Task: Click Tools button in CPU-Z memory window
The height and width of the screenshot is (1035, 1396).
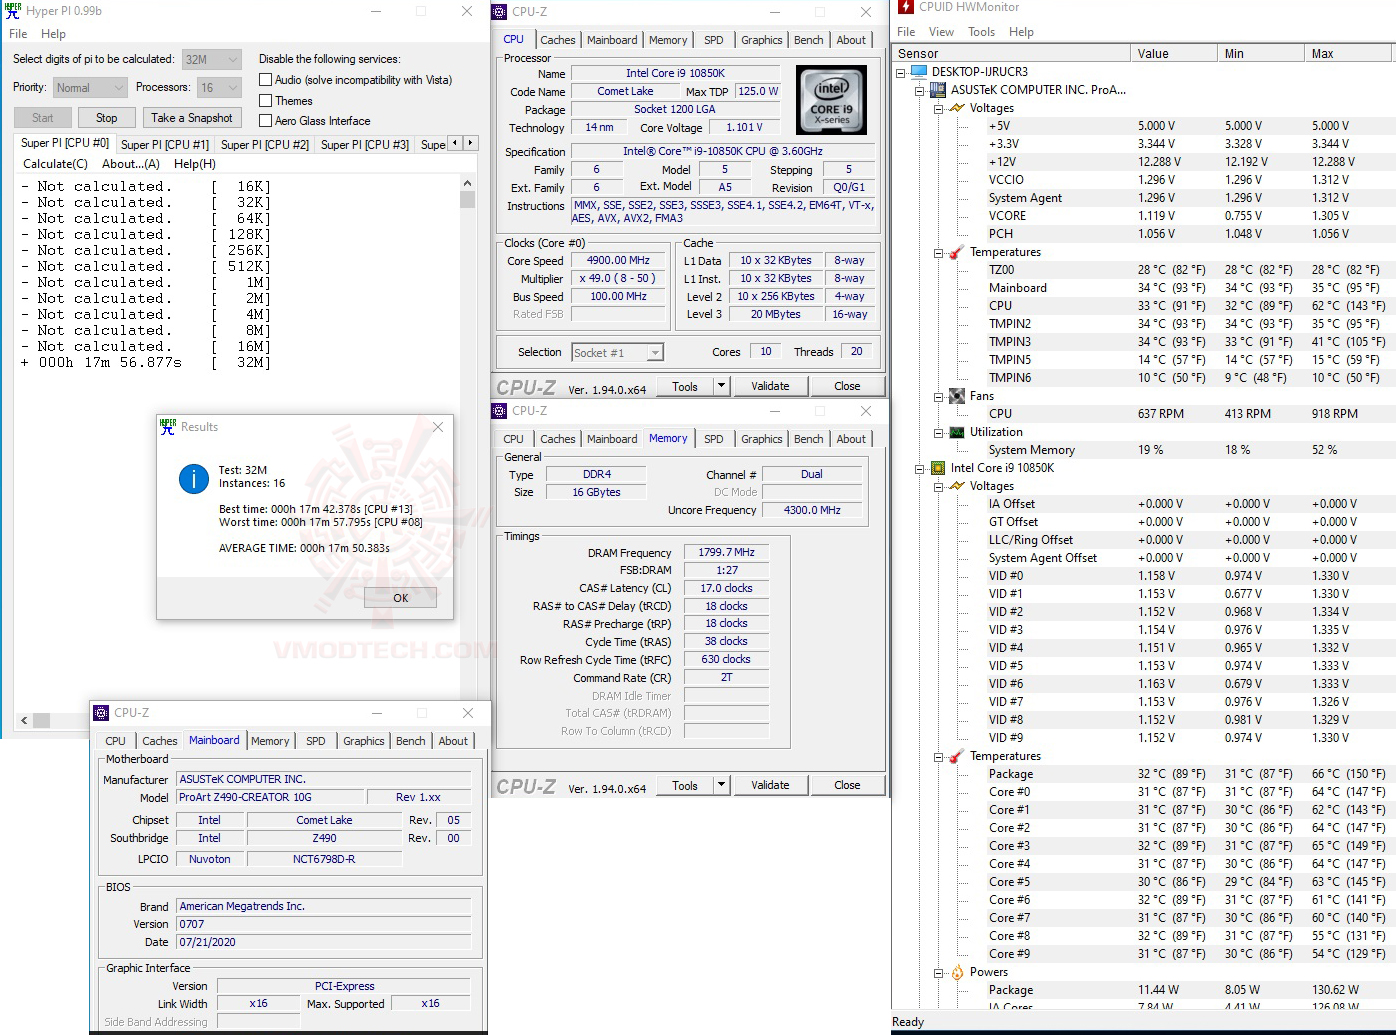Action: pyautogui.click(x=685, y=785)
